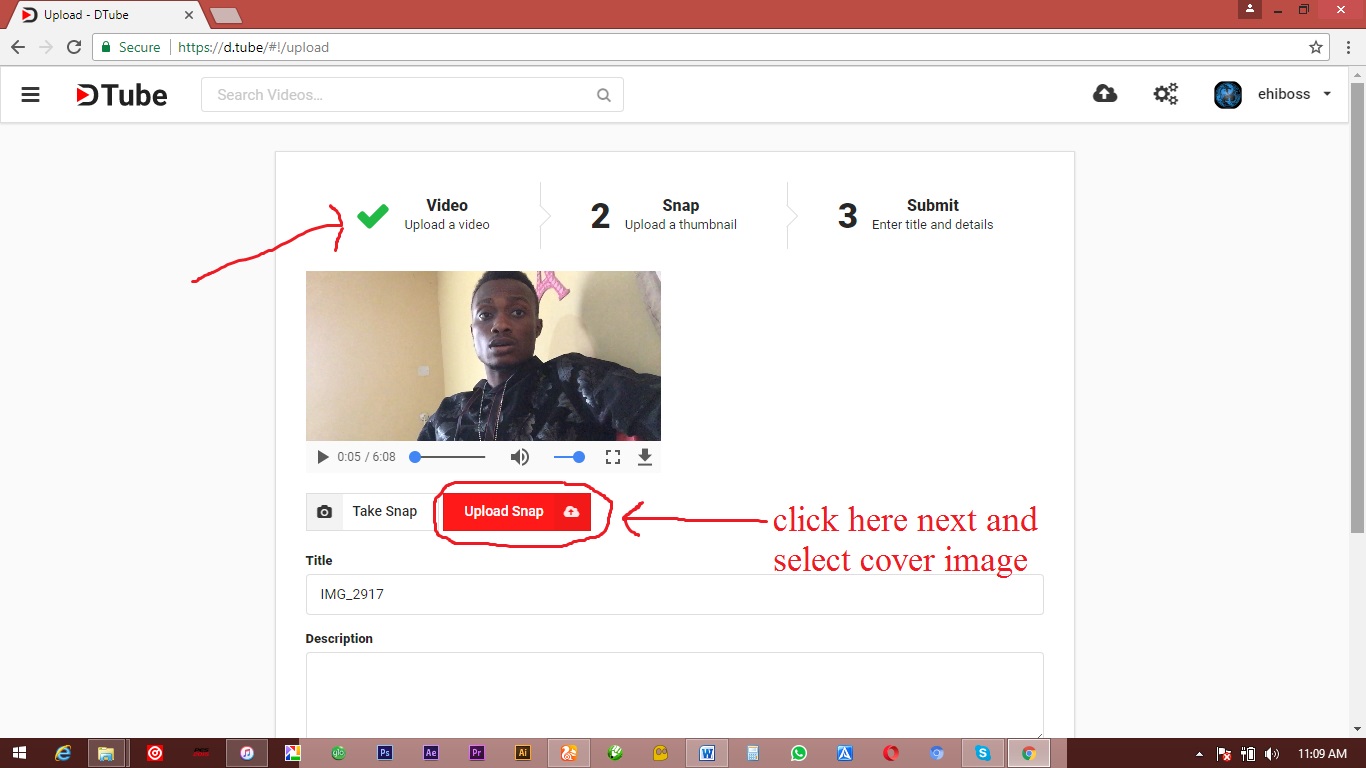Mute the video using the speaker icon
1366x768 pixels.
point(520,456)
